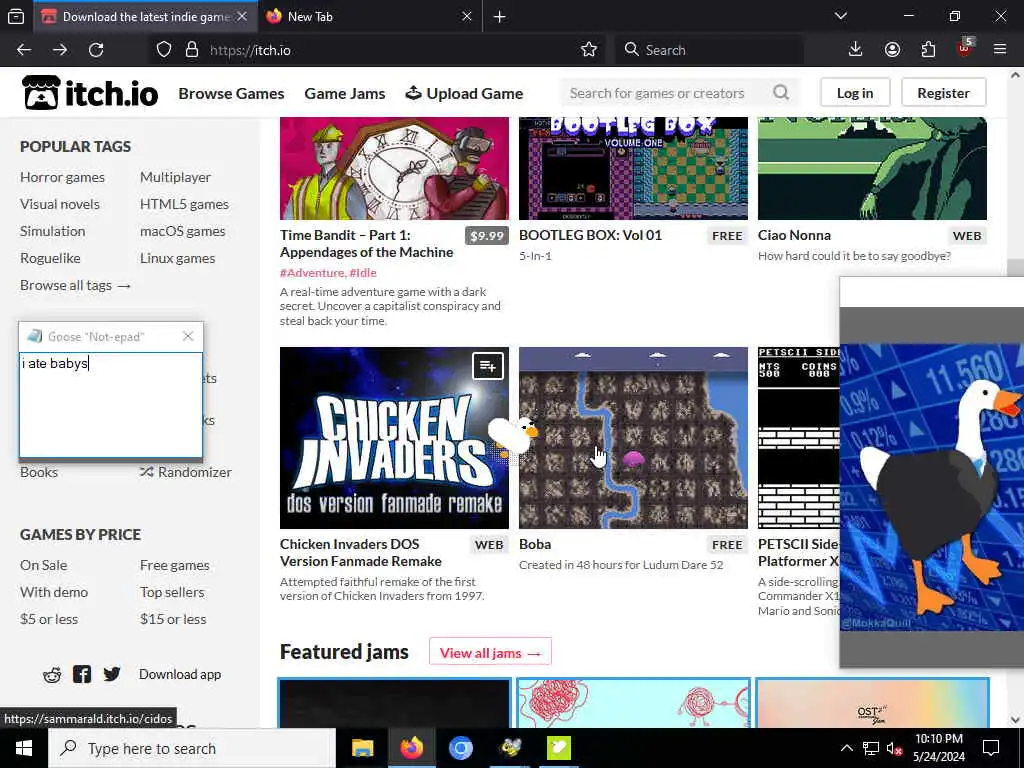Open Game Jams page
The width and height of the screenshot is (1024, 768).
[x=345, y=93]
